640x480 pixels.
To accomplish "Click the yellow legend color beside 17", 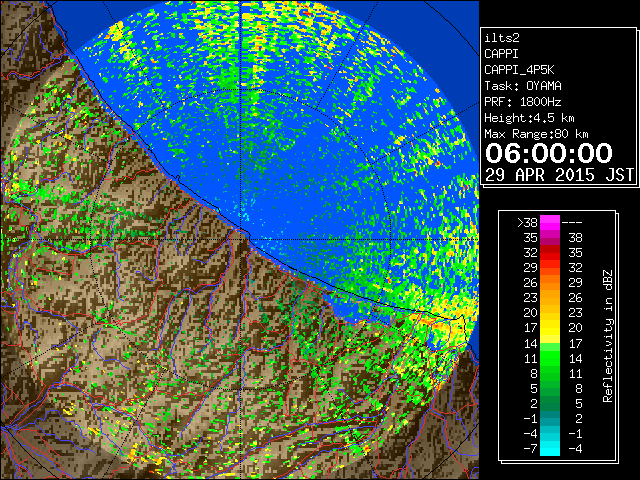I will click(x=550, y=328).
